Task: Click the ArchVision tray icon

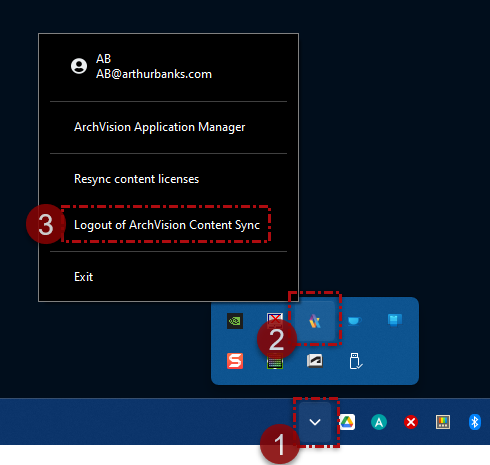Action: point(315,322)
